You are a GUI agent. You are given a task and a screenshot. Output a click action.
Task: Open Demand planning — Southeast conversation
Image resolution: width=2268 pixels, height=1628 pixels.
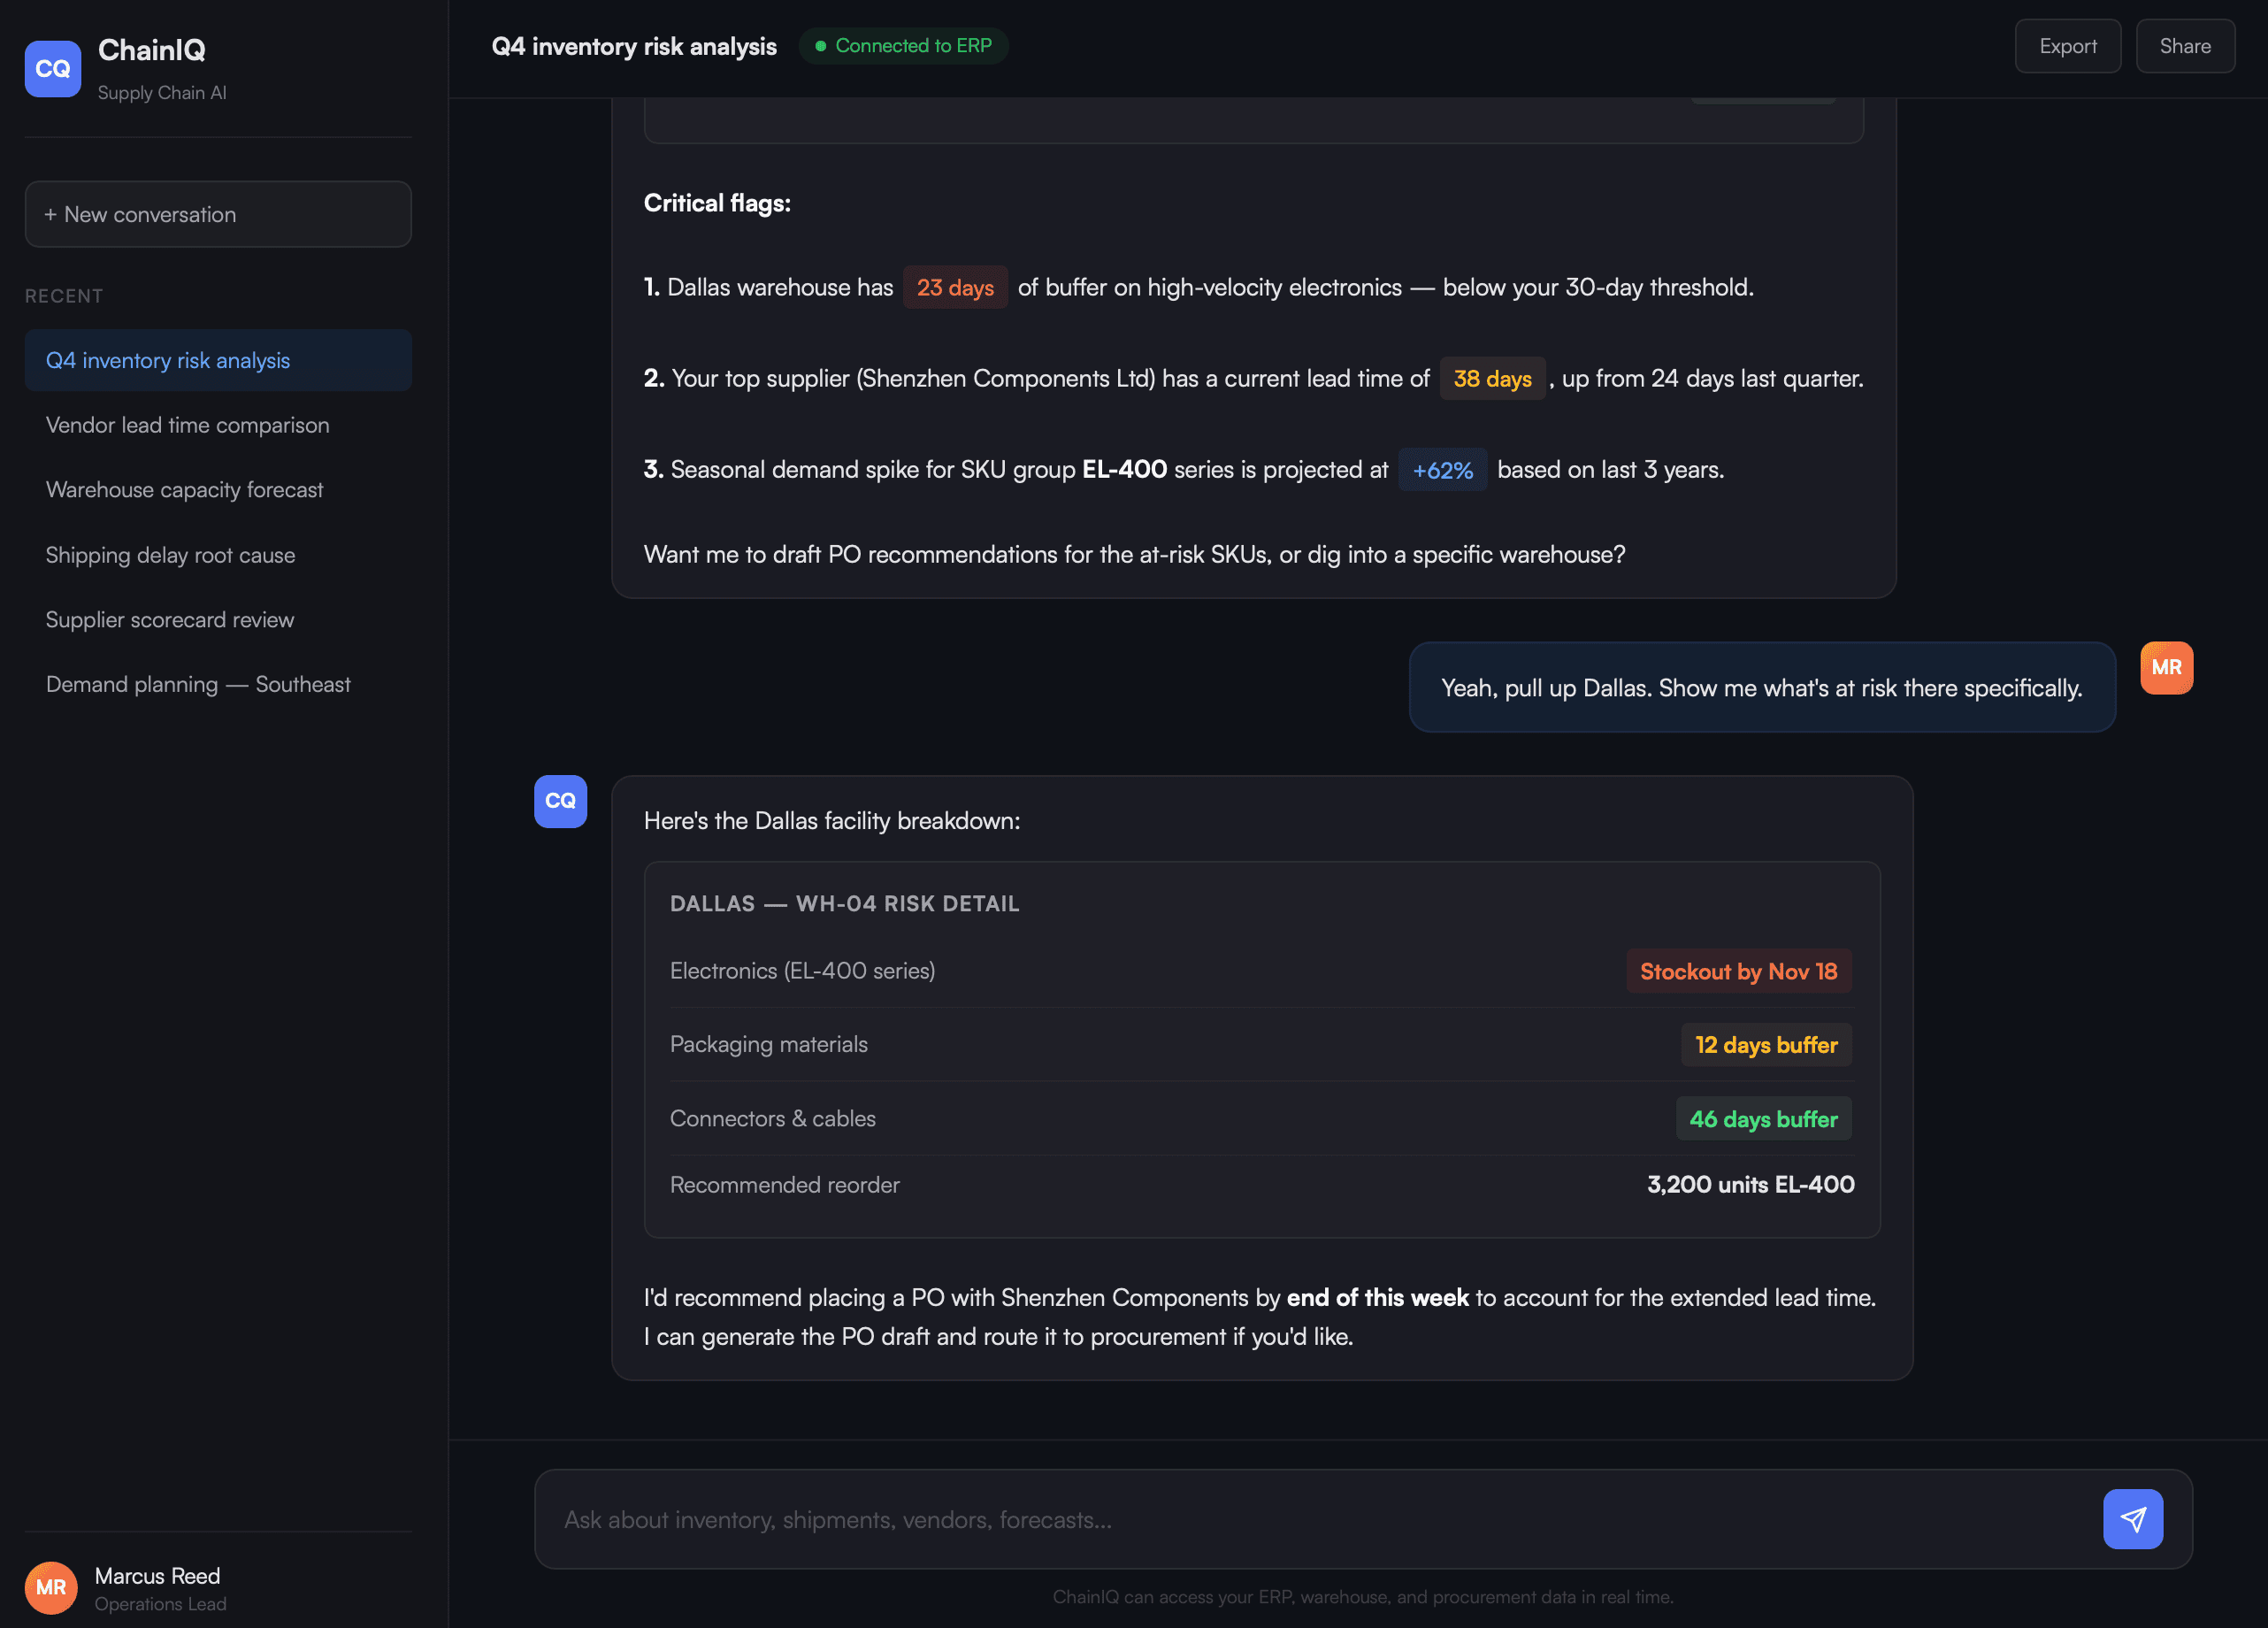pyautogui.click(x=198, y=684)
